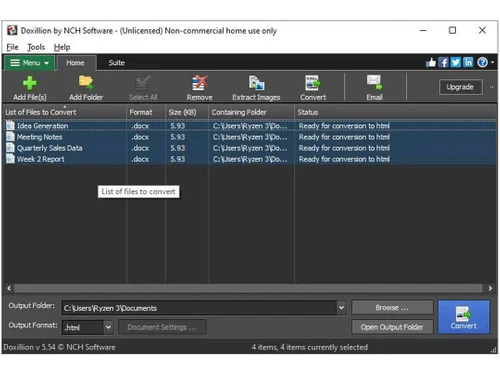
Task: Click the Convert icon in the toolbar
Action: pyautogui.click(x=313, y=88)
